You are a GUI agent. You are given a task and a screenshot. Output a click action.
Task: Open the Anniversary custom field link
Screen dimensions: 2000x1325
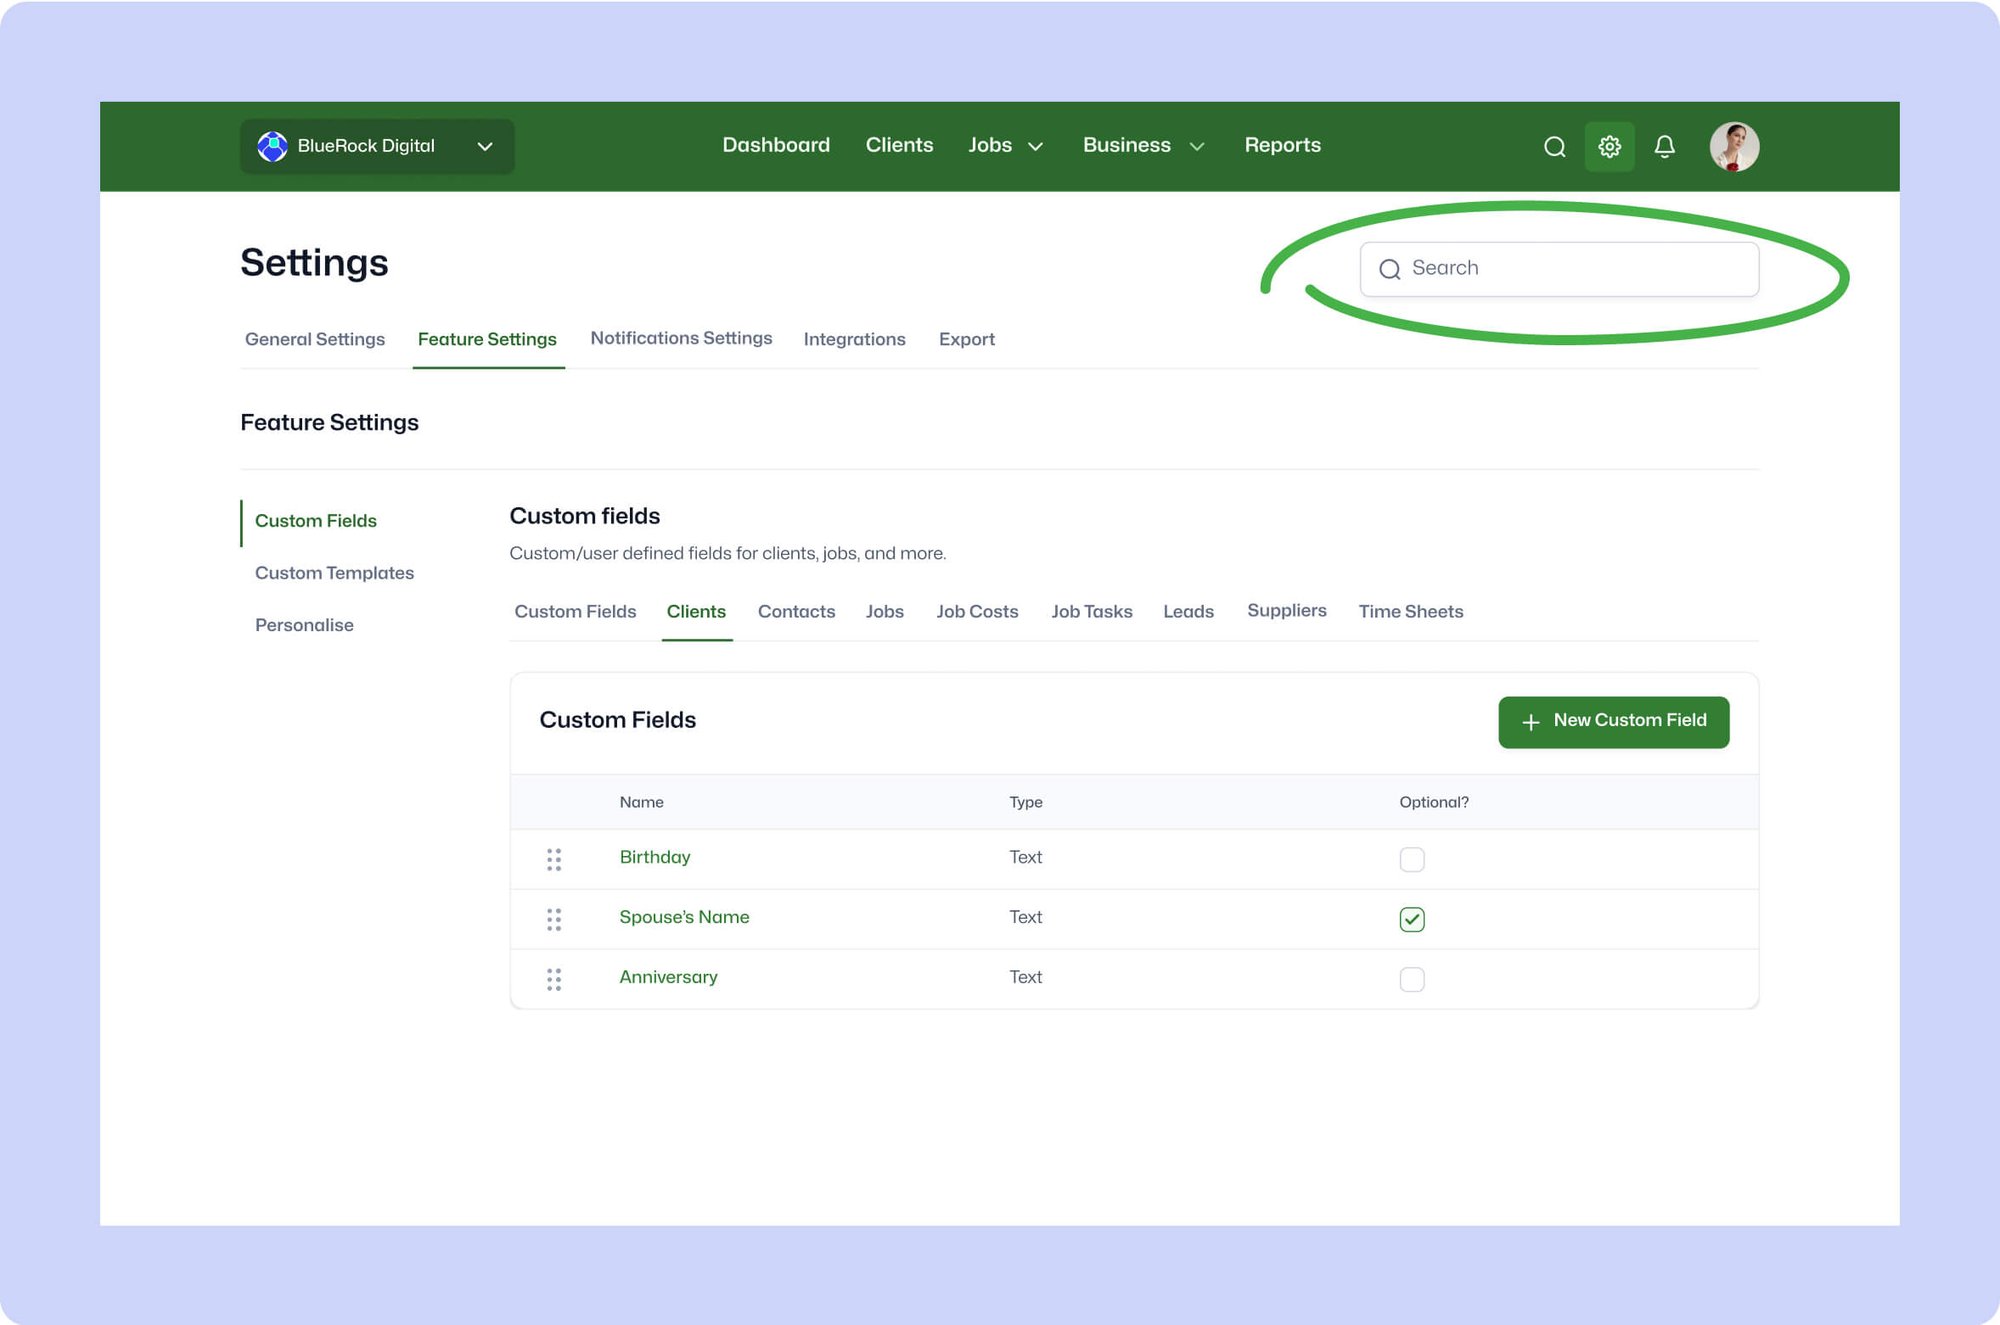[668, 977]
